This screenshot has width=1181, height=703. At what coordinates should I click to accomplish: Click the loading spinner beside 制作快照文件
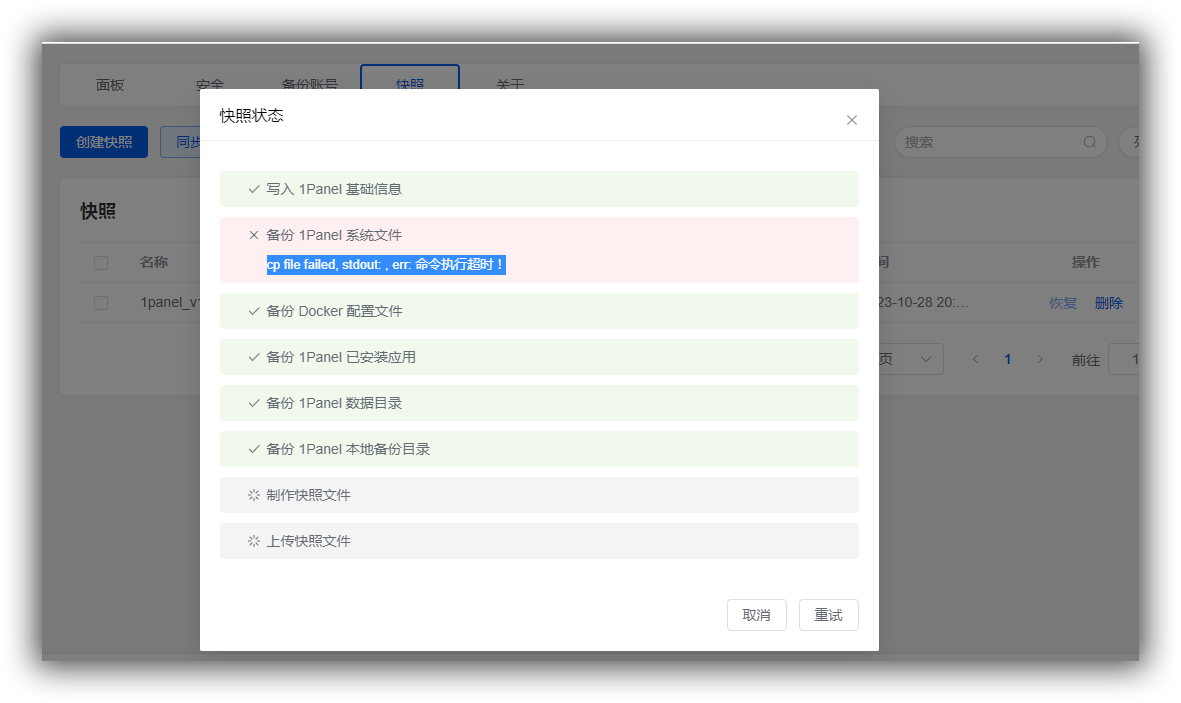254,495
